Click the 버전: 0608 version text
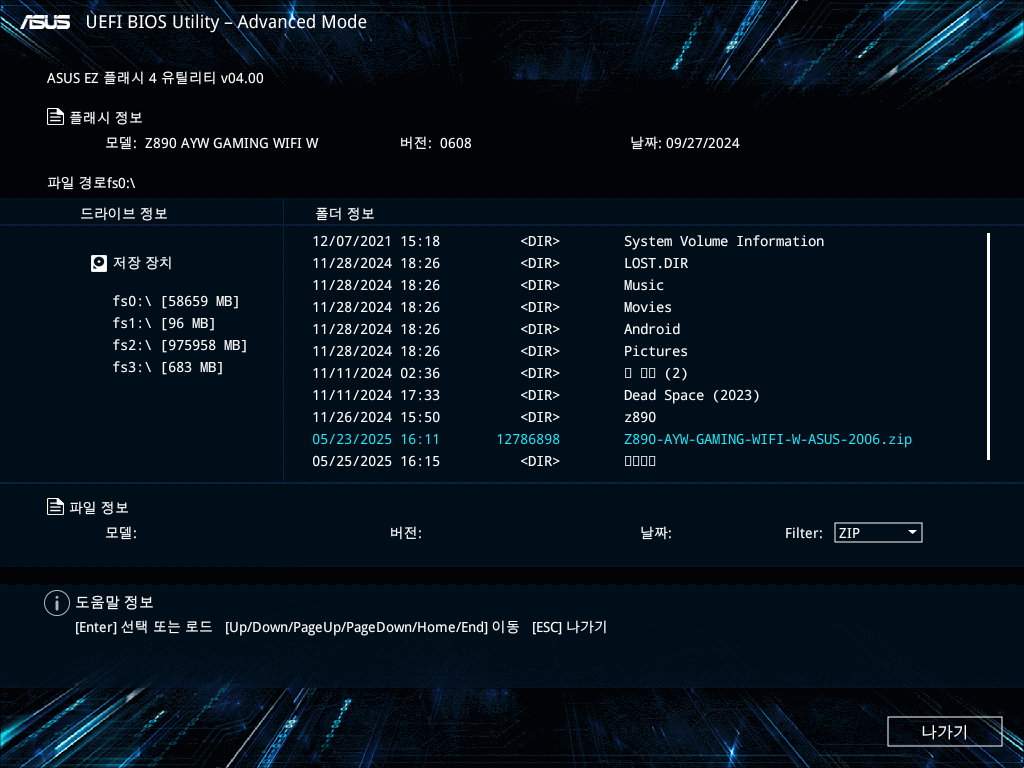 pyautogui.click(x=435, y=143)
